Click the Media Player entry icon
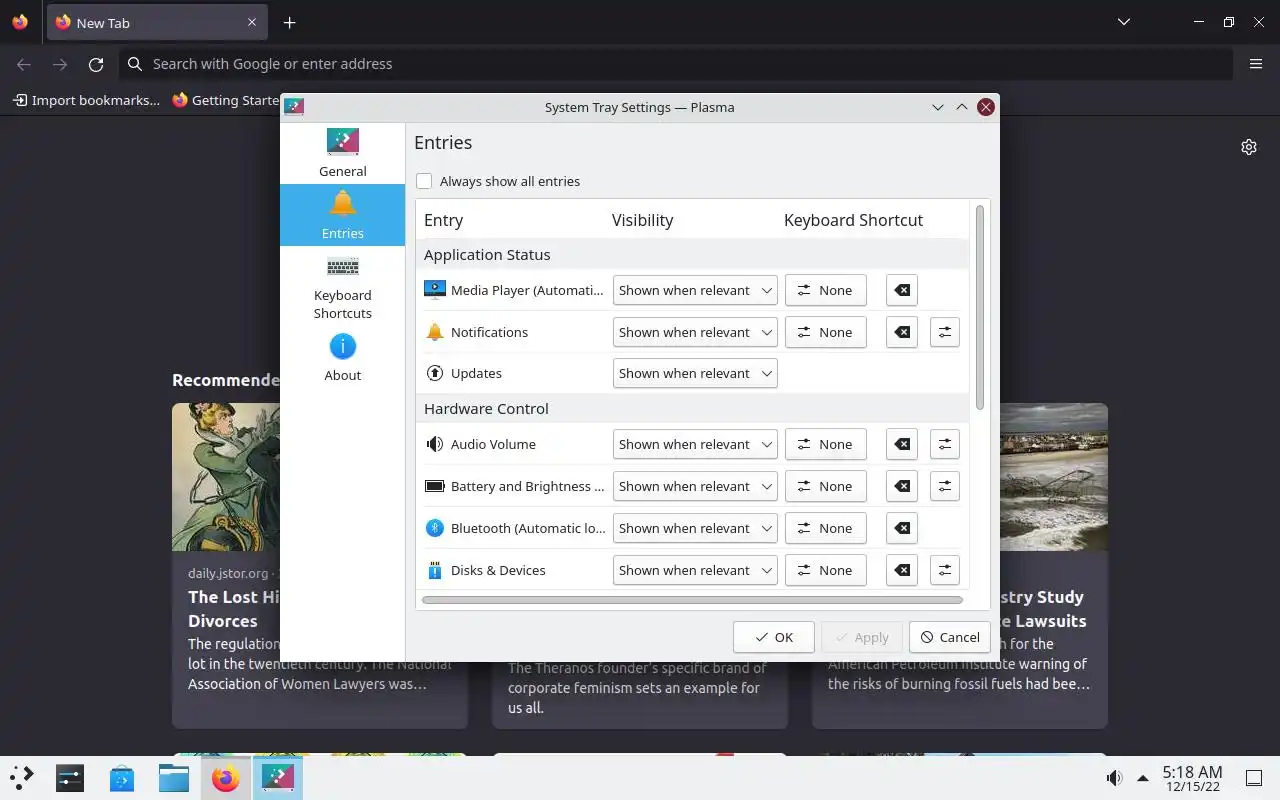Image resolution: width=1280 pixels, height=800 pixels. 434,290
